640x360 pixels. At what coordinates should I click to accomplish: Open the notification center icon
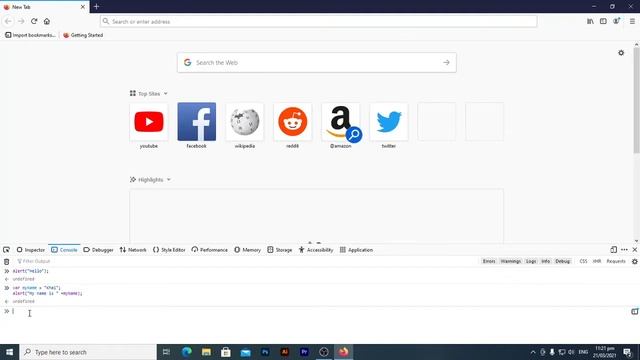pyautogui.click(x=627, y=352)
